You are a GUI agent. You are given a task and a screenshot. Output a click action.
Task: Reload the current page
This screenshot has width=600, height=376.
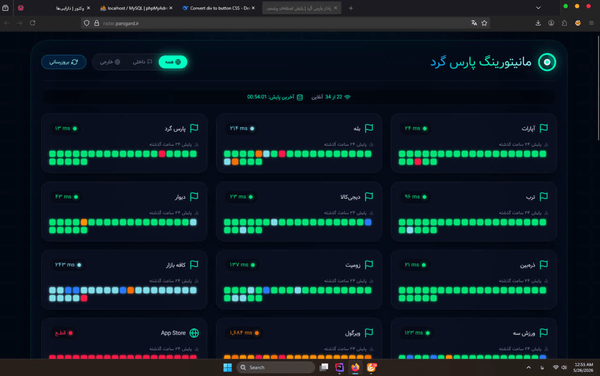pos(33,23)
